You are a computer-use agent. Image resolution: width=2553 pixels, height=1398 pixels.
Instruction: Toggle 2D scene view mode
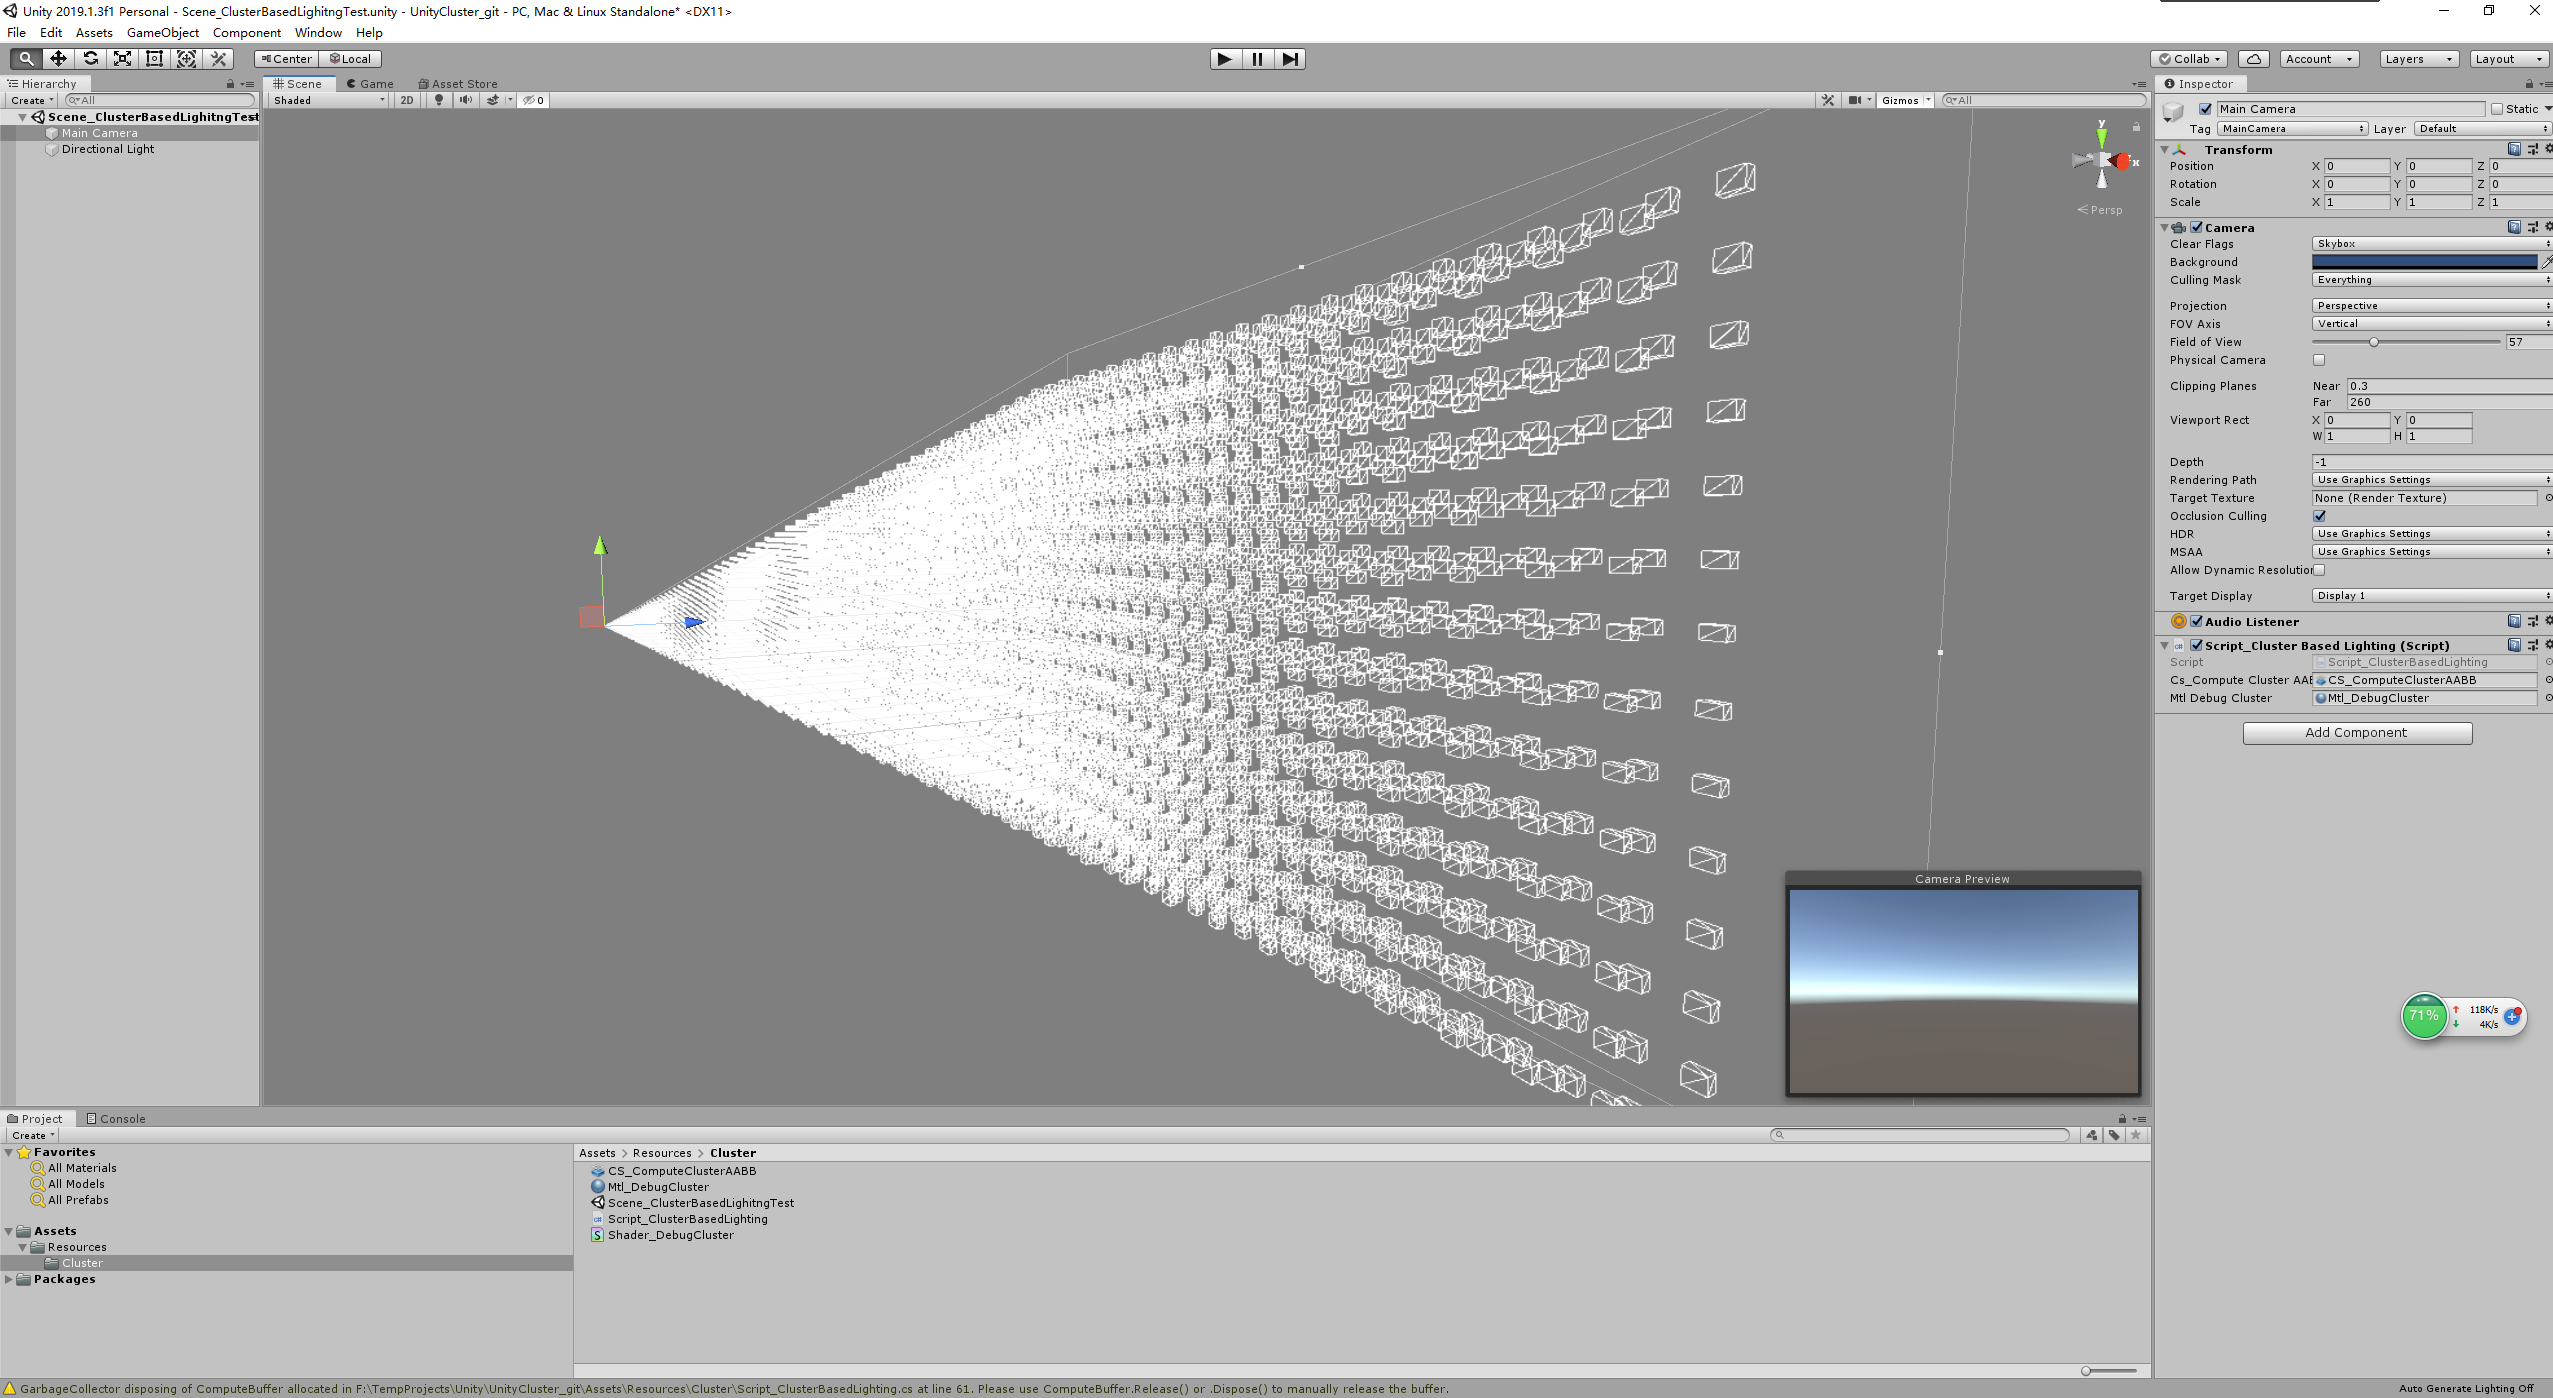[406, 100]
